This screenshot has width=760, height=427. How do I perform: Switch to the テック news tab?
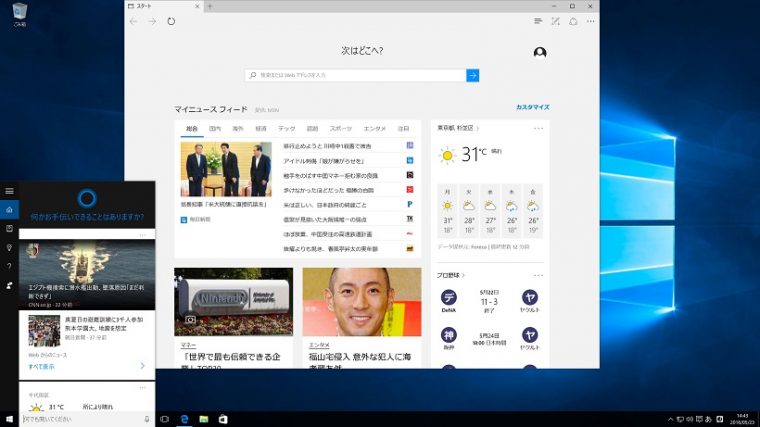[x=286, y=128]
